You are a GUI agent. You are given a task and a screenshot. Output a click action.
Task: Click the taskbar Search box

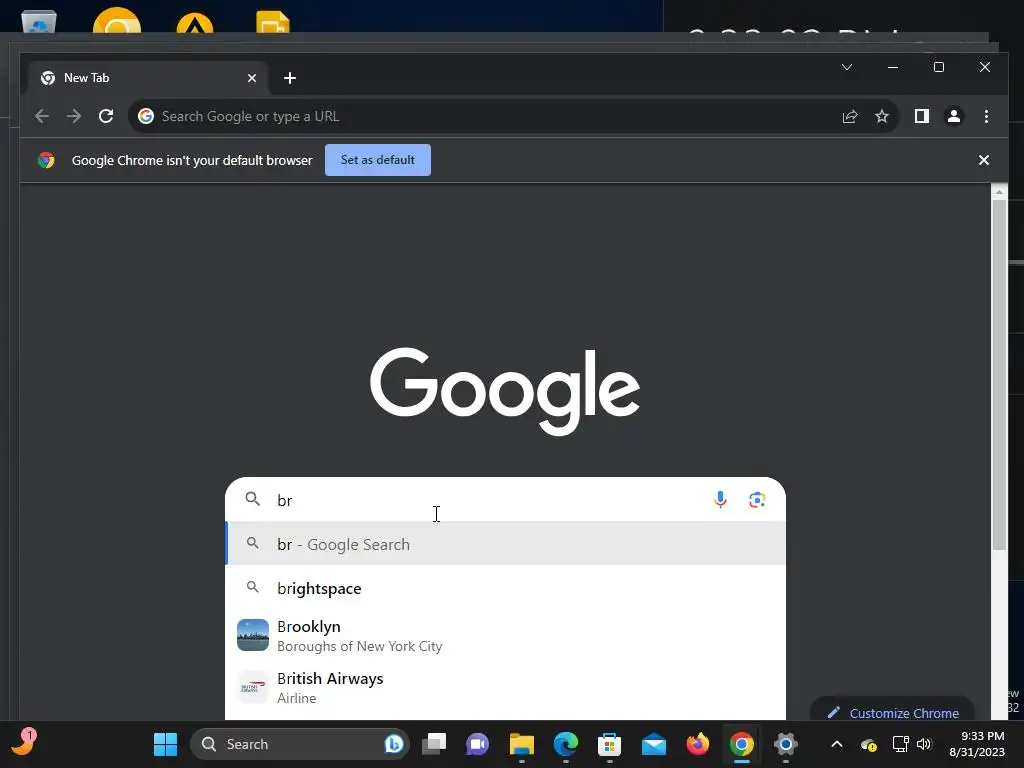[x=299, y=744]
